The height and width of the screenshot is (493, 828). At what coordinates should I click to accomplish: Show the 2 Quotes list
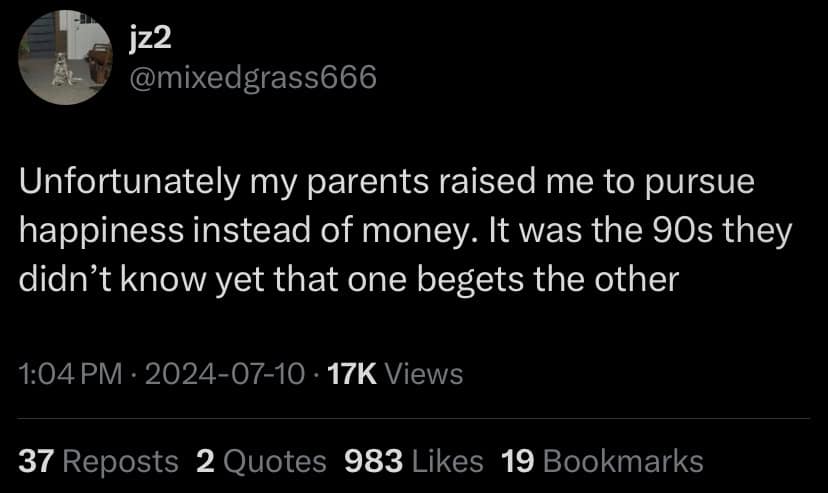[x=261, y=461]
